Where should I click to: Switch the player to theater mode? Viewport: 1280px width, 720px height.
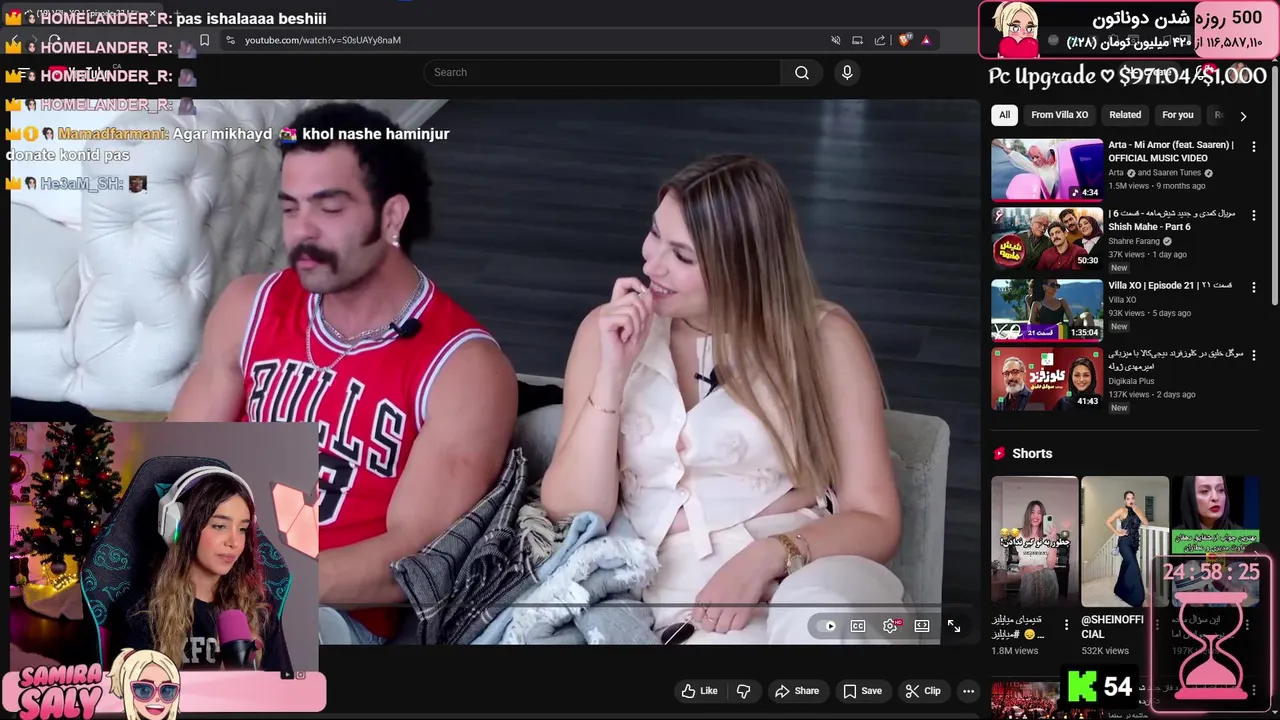922,626
